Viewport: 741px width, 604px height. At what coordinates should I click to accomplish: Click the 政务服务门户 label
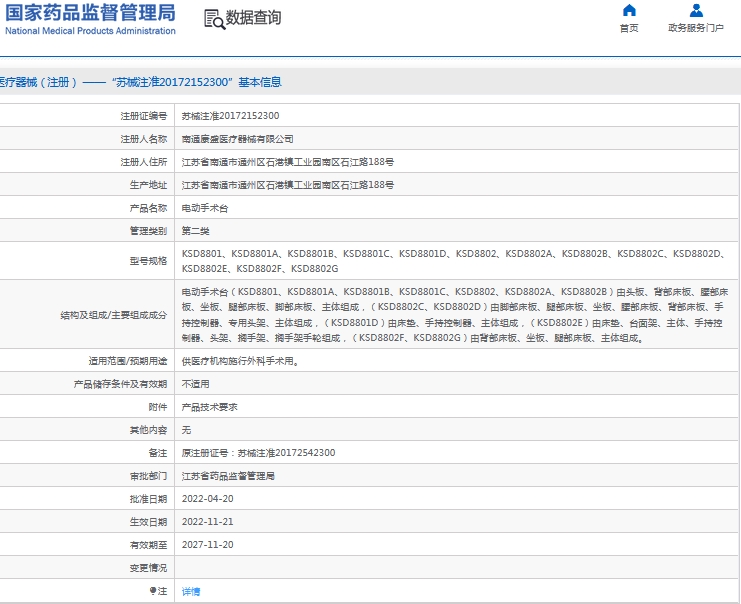[x=696, y=28]
